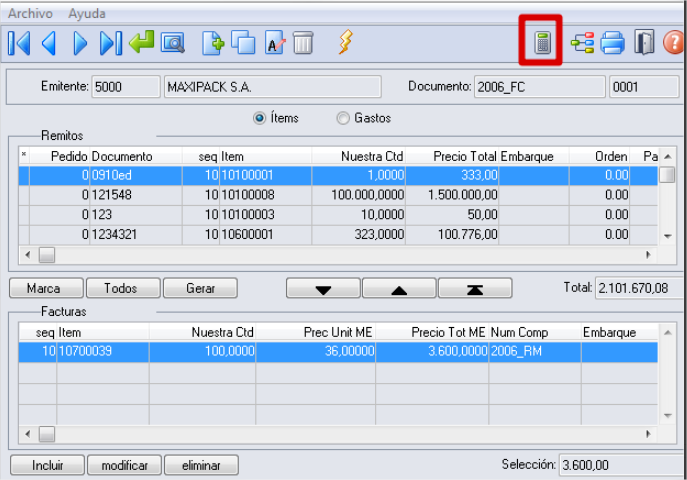
Task: Click the green return arrow icon
Action: [x=142, y=42]
